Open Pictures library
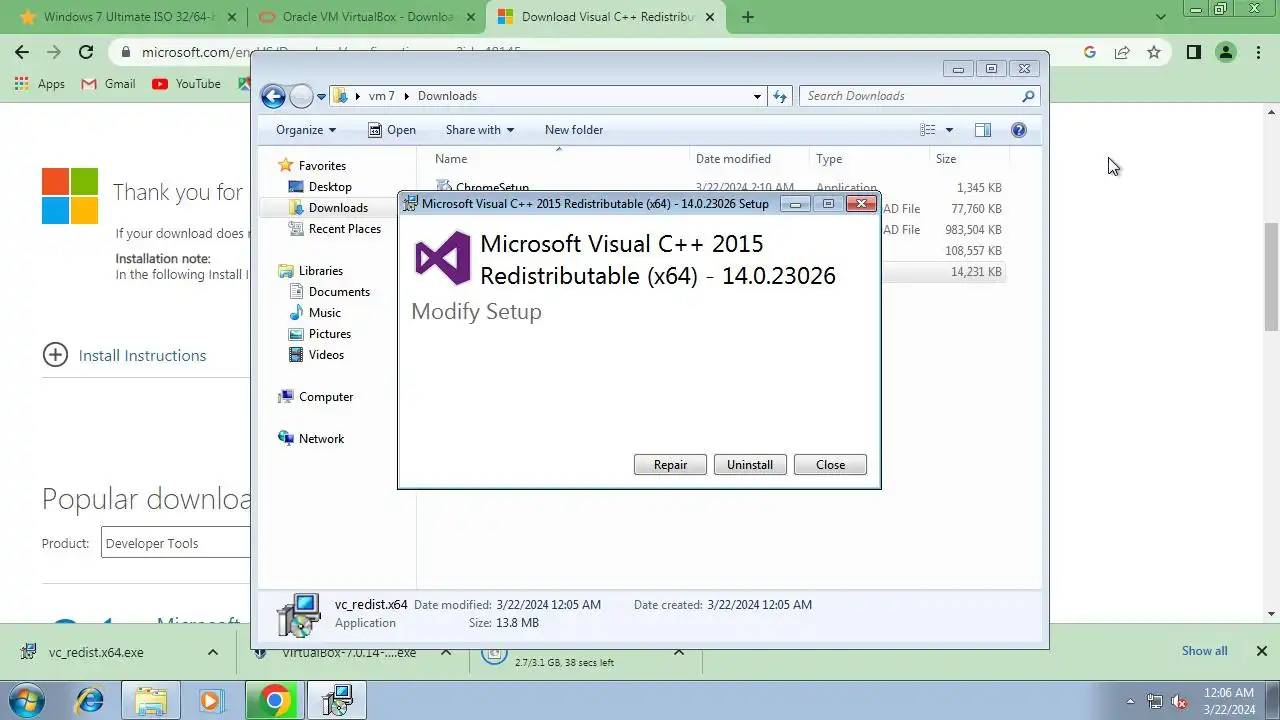1280x720 pixels. (320, 334)
